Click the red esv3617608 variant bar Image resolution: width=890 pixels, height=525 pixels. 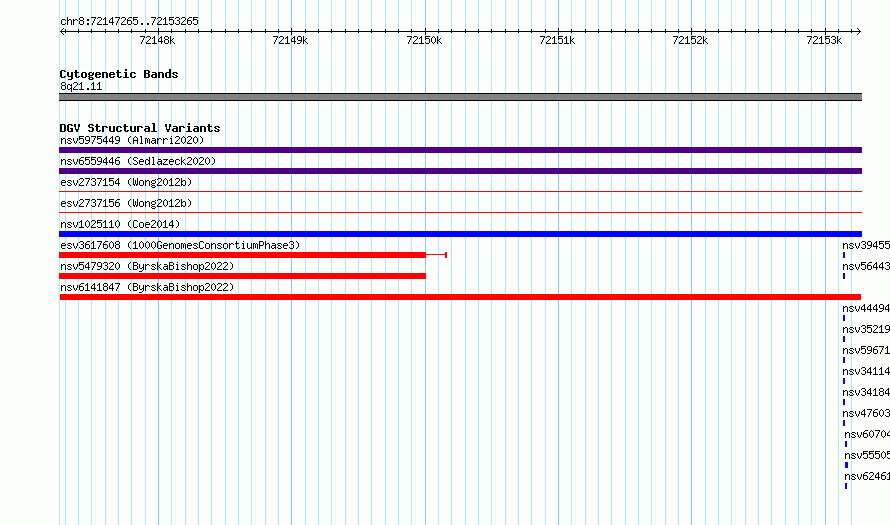pos(242,255)
